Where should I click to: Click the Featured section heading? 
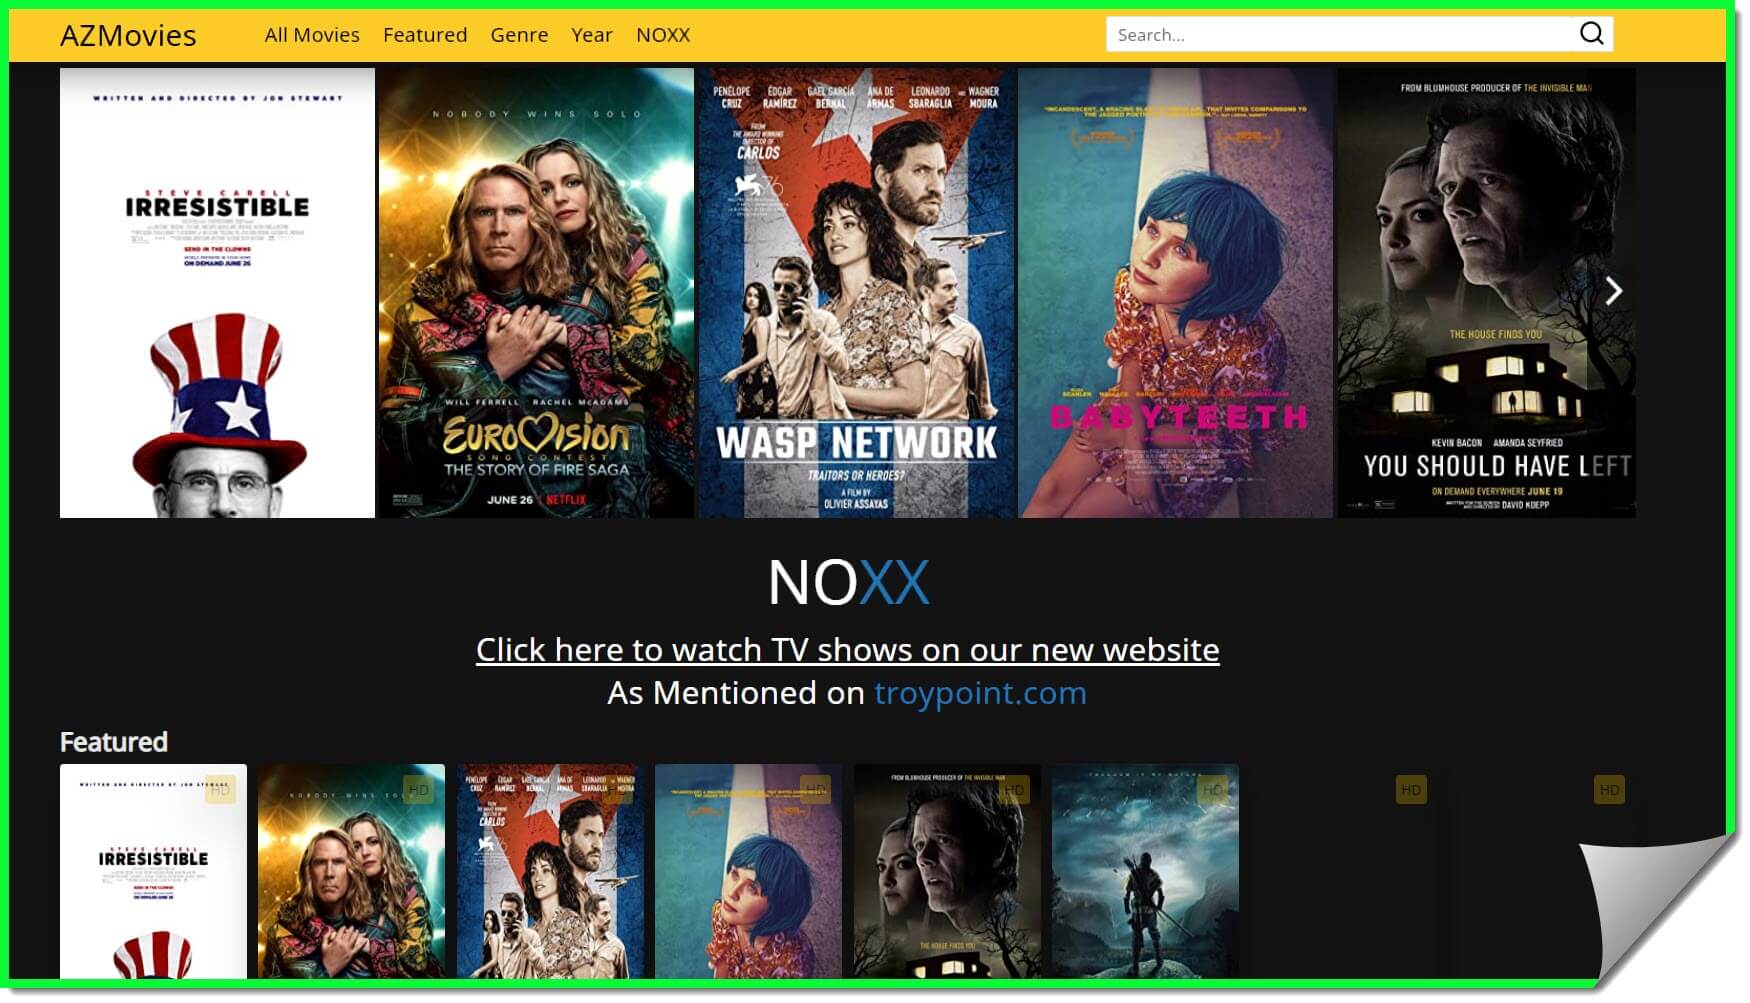point(114,742)
